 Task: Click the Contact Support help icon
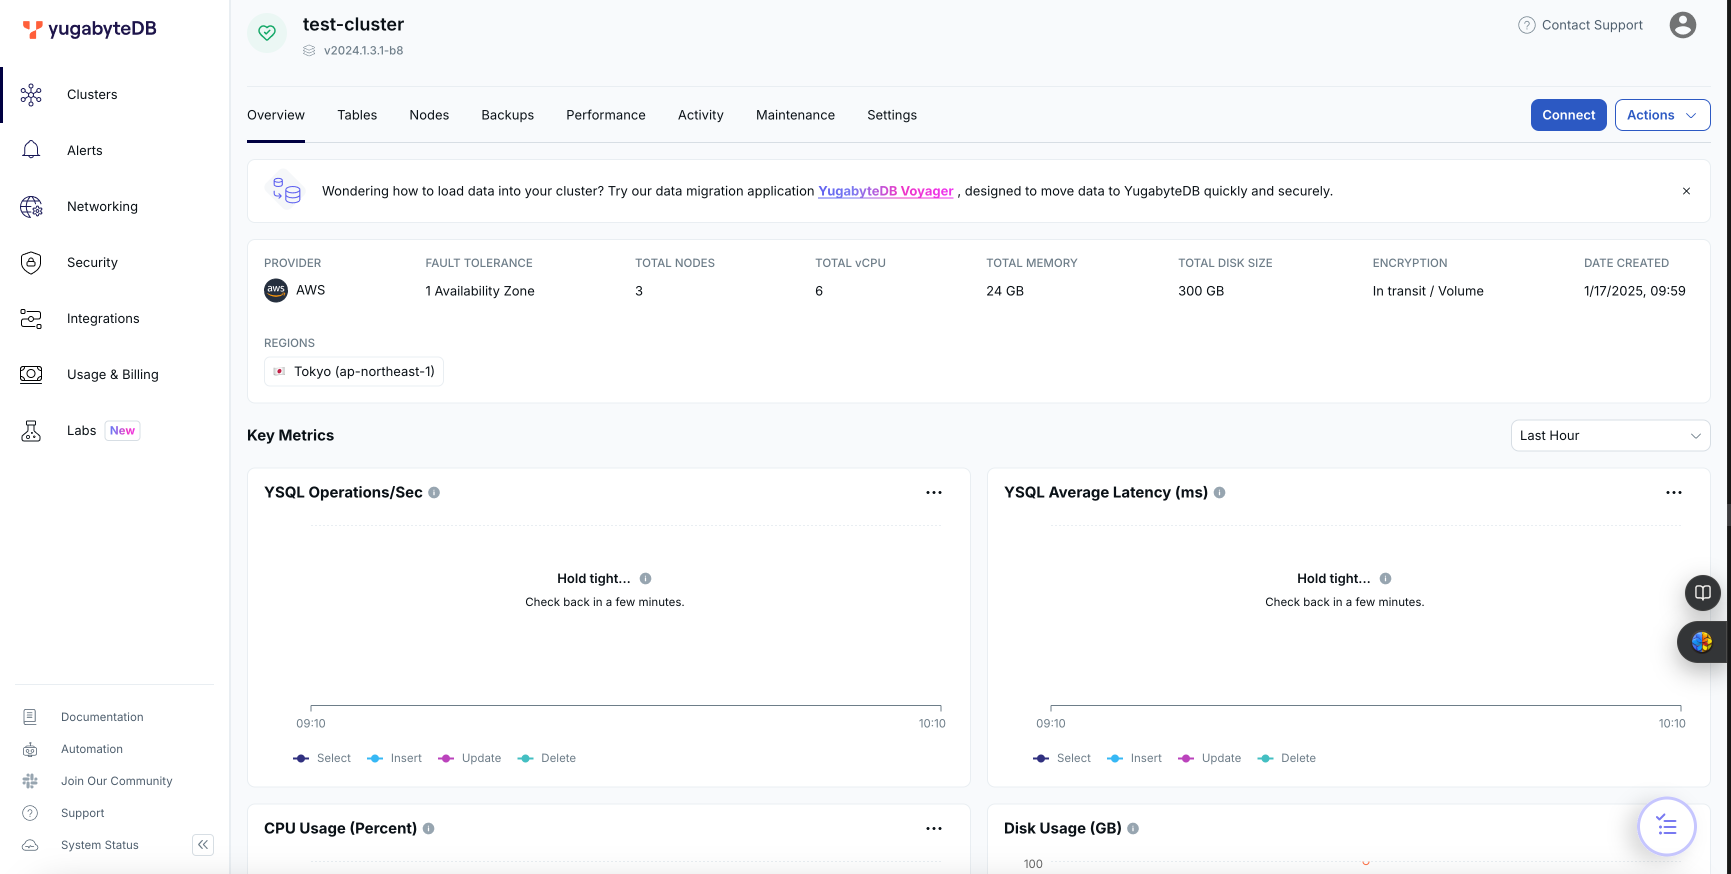tap(1527, 25)
